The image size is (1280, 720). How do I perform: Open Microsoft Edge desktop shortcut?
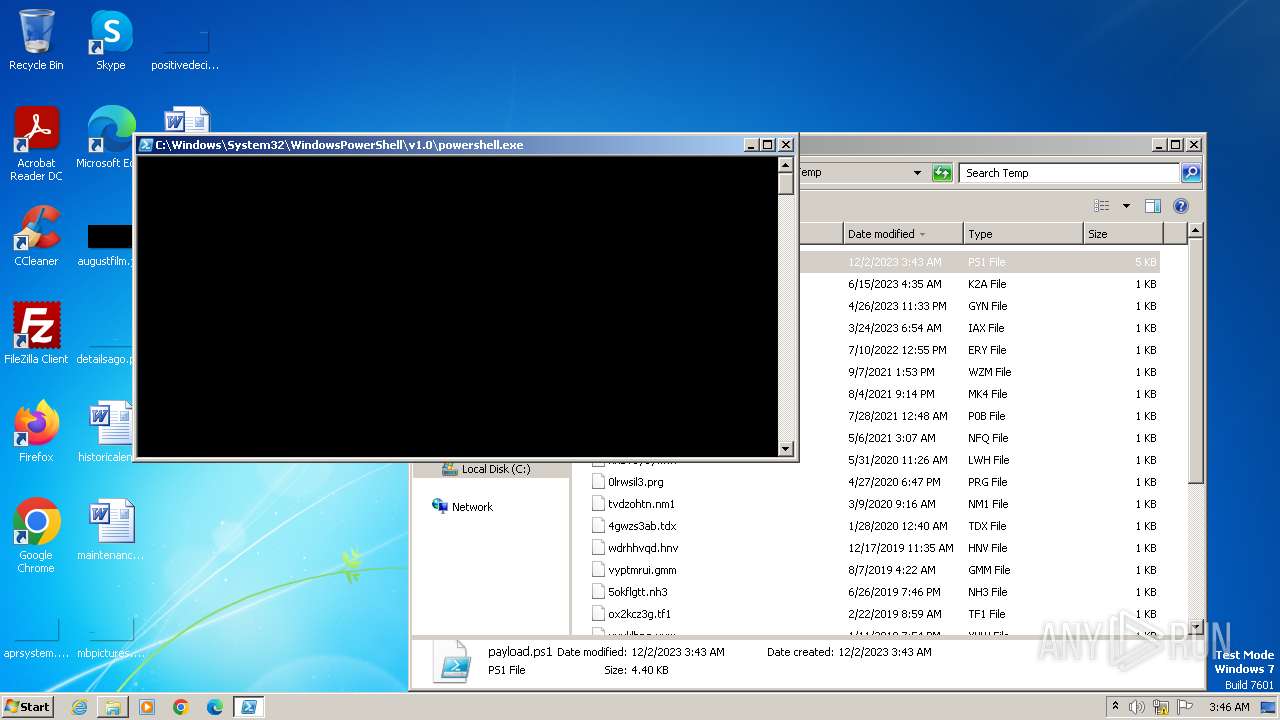click(107, 137)
